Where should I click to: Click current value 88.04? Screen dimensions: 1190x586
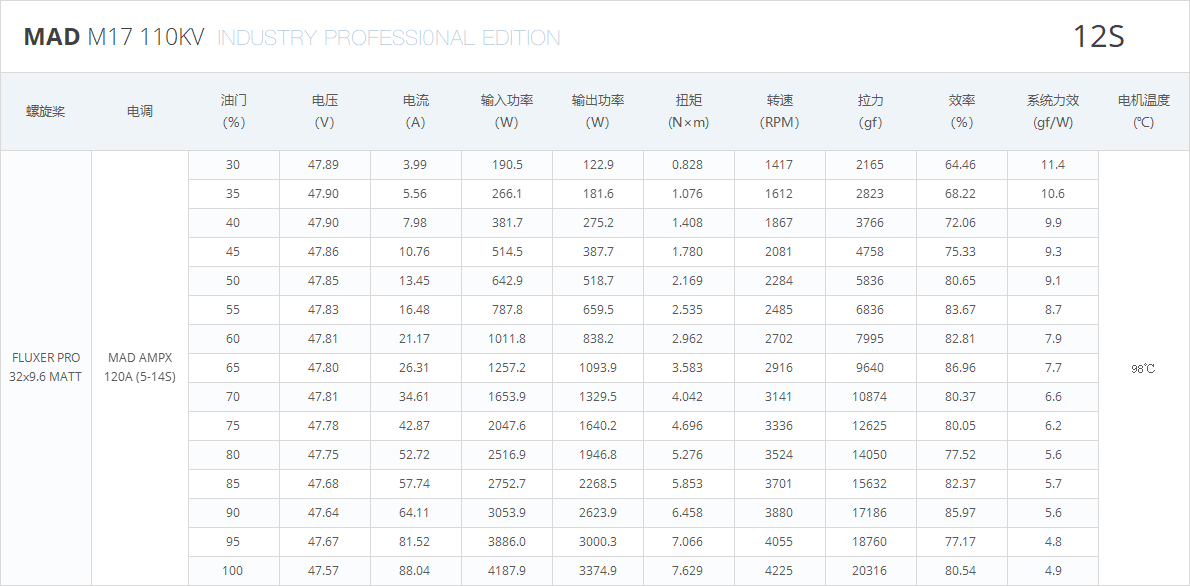(x=414, y=571)
